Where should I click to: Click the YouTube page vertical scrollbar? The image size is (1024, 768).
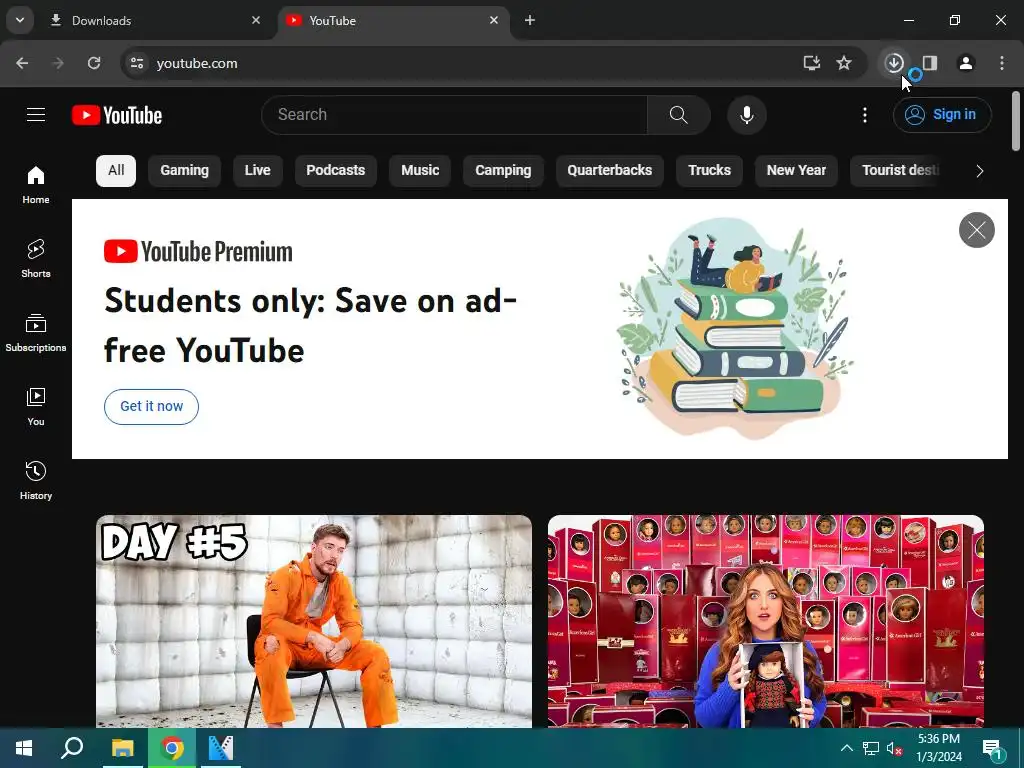(x=1016, y=121)
